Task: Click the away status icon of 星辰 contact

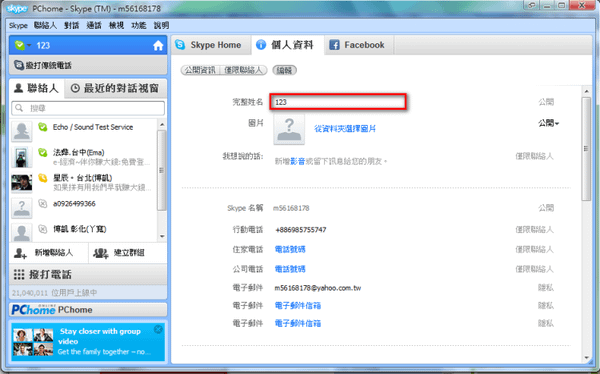Action: 42,178
